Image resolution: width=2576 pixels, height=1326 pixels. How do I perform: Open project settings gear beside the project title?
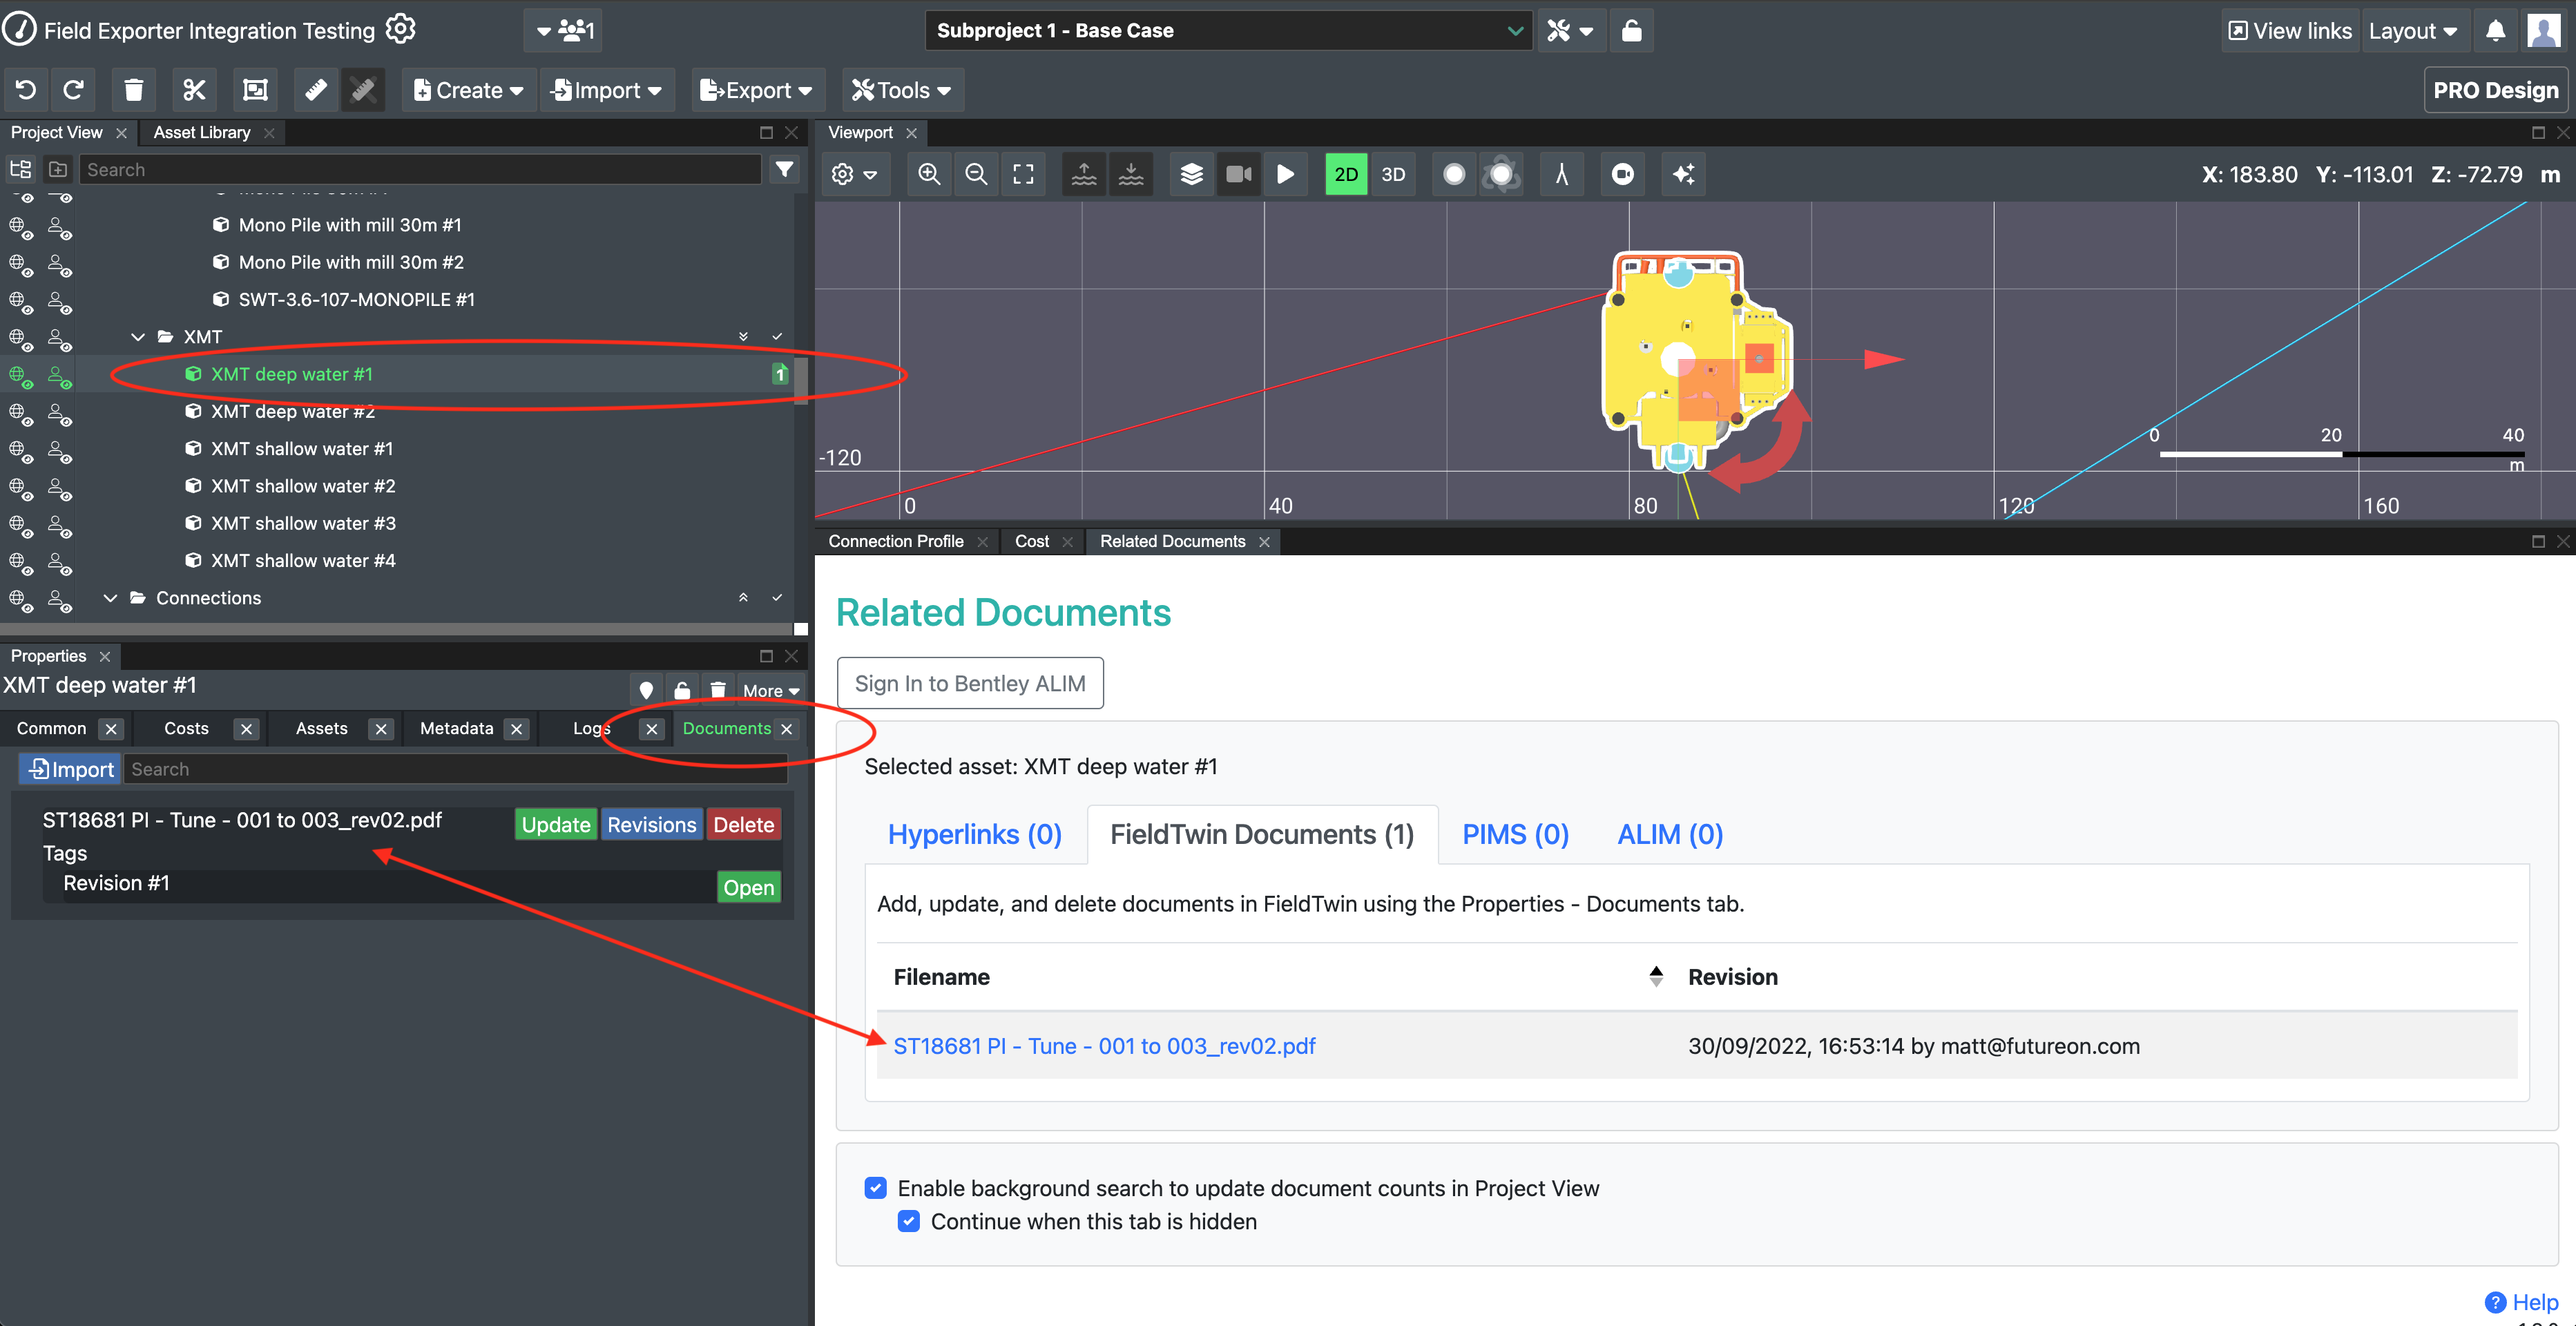400,29
